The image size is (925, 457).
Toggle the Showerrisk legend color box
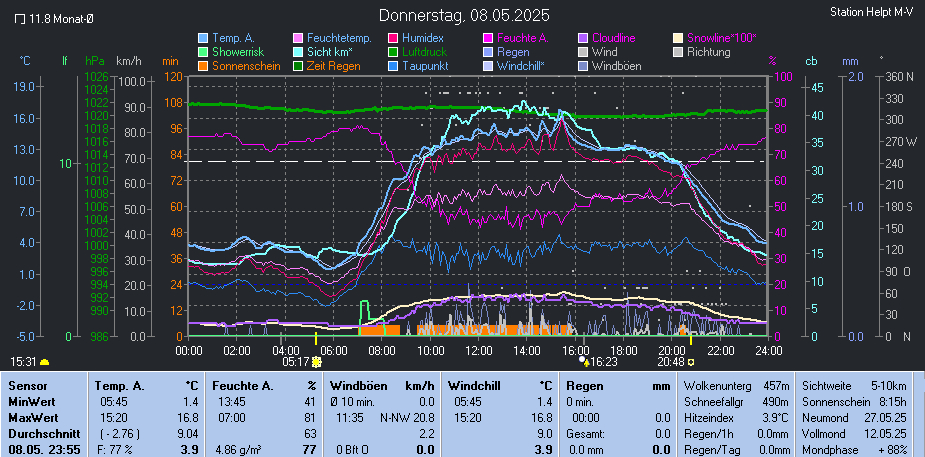coord(203,52)
